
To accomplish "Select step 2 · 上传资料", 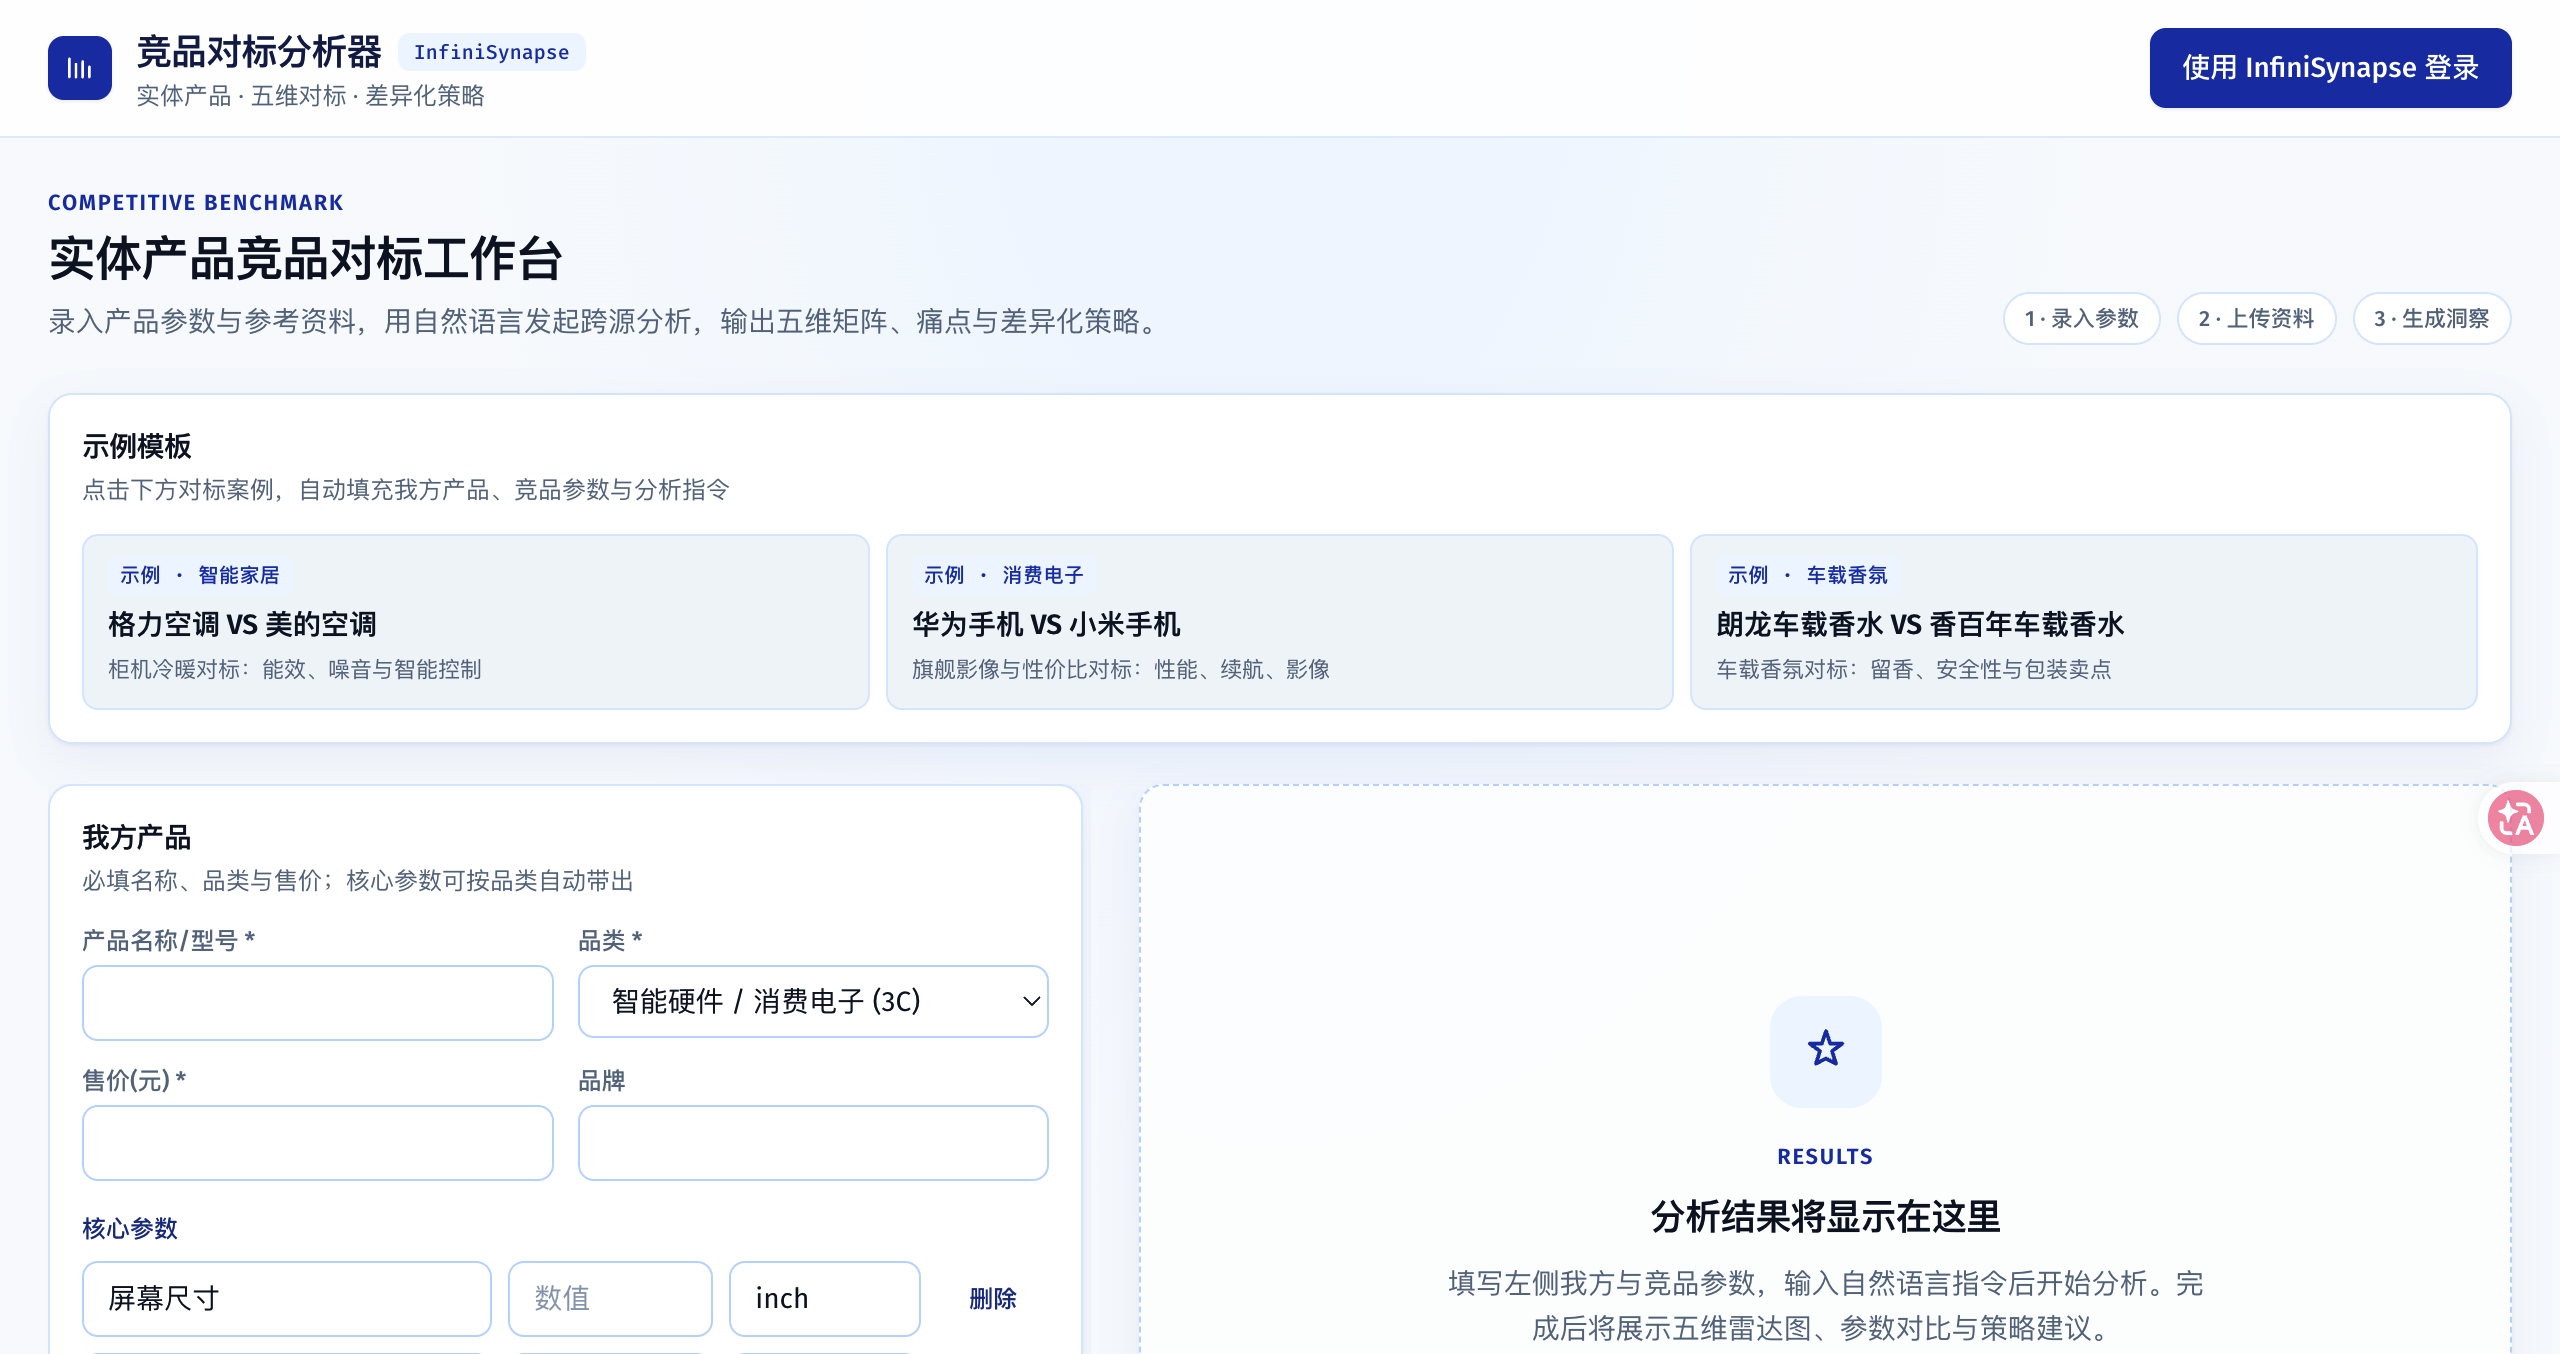I will (x=2256, y=319).
